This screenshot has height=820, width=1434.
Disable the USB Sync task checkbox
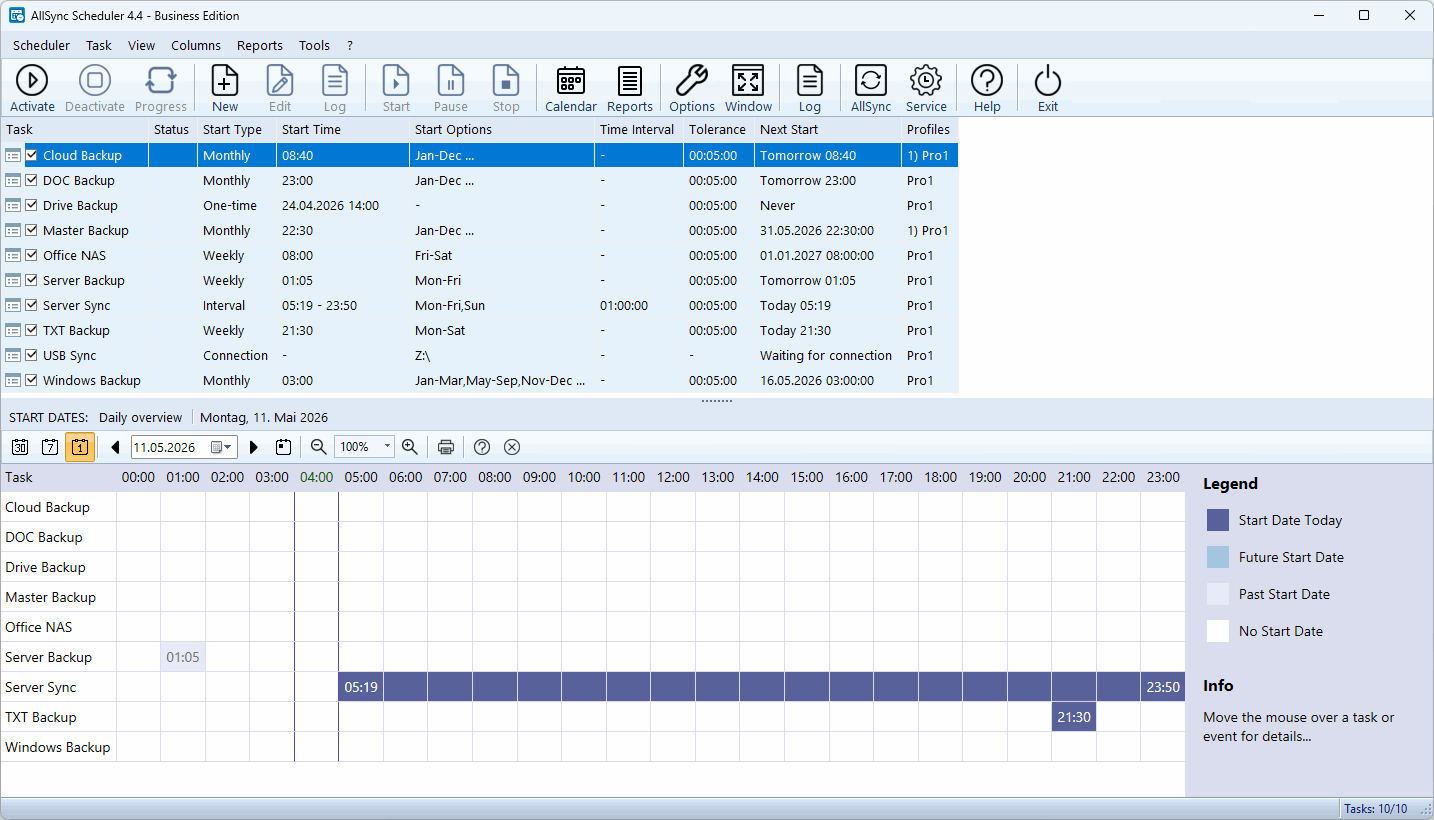tap(32, 356)
